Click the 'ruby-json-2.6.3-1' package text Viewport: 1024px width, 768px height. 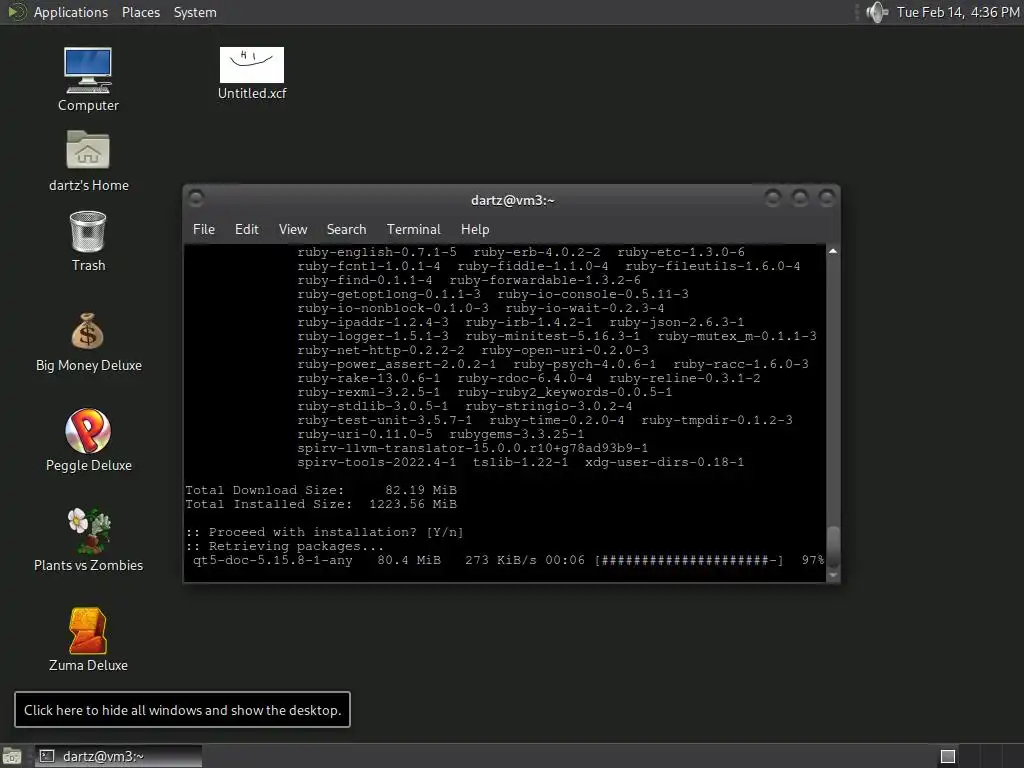point(677,322)
